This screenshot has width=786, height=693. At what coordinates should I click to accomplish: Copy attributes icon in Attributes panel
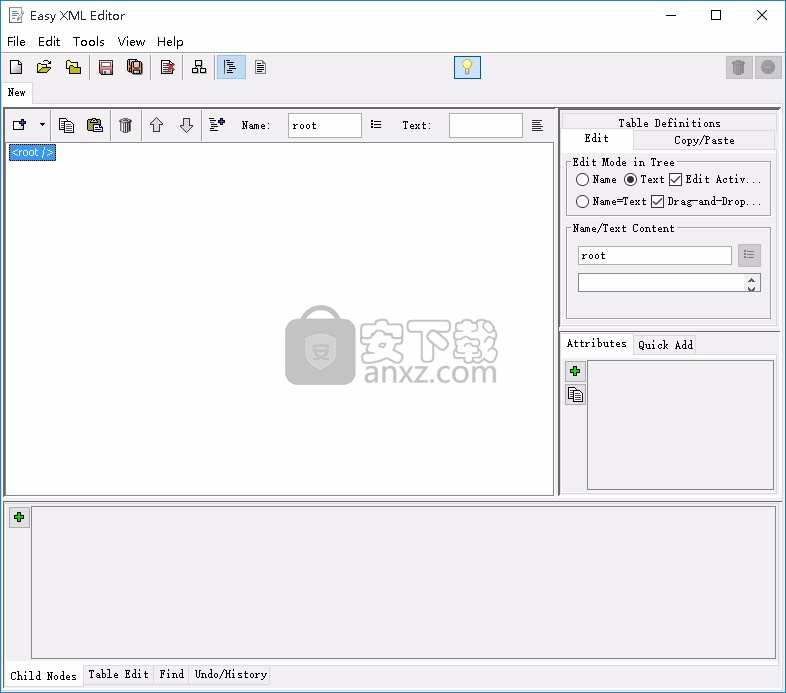pyautogui.click(x=575, y=395)
